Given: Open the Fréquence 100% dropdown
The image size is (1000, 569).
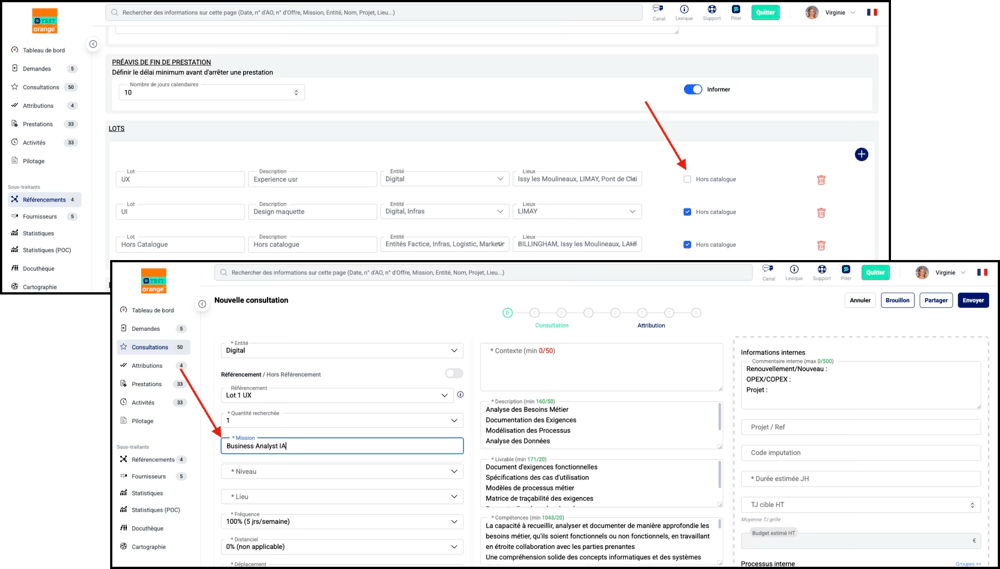Looking at the screenshot, I should [342, 521].
